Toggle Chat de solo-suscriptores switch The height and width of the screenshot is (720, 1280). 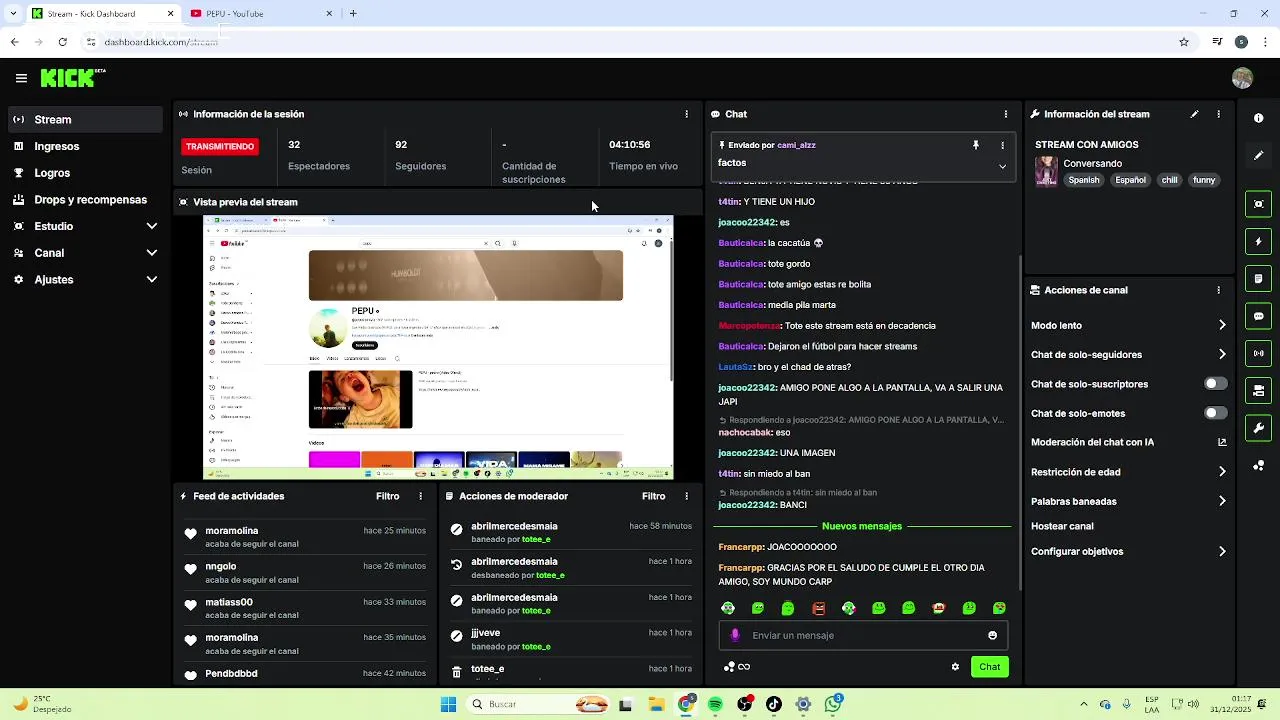[x=1215, y=384]
